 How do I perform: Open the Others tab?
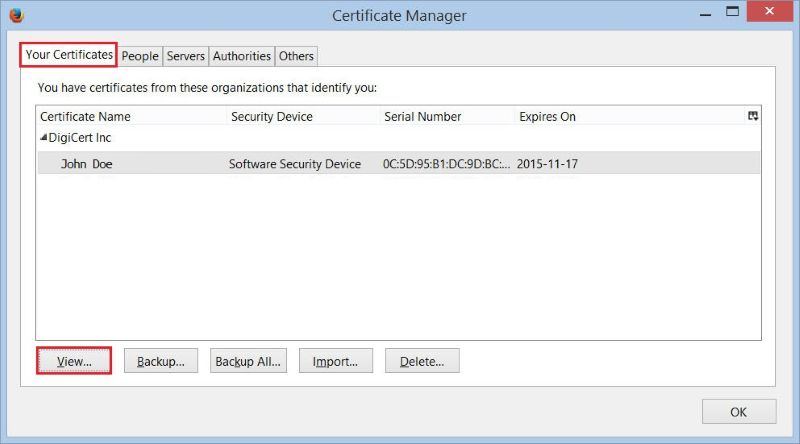(296, 56)
